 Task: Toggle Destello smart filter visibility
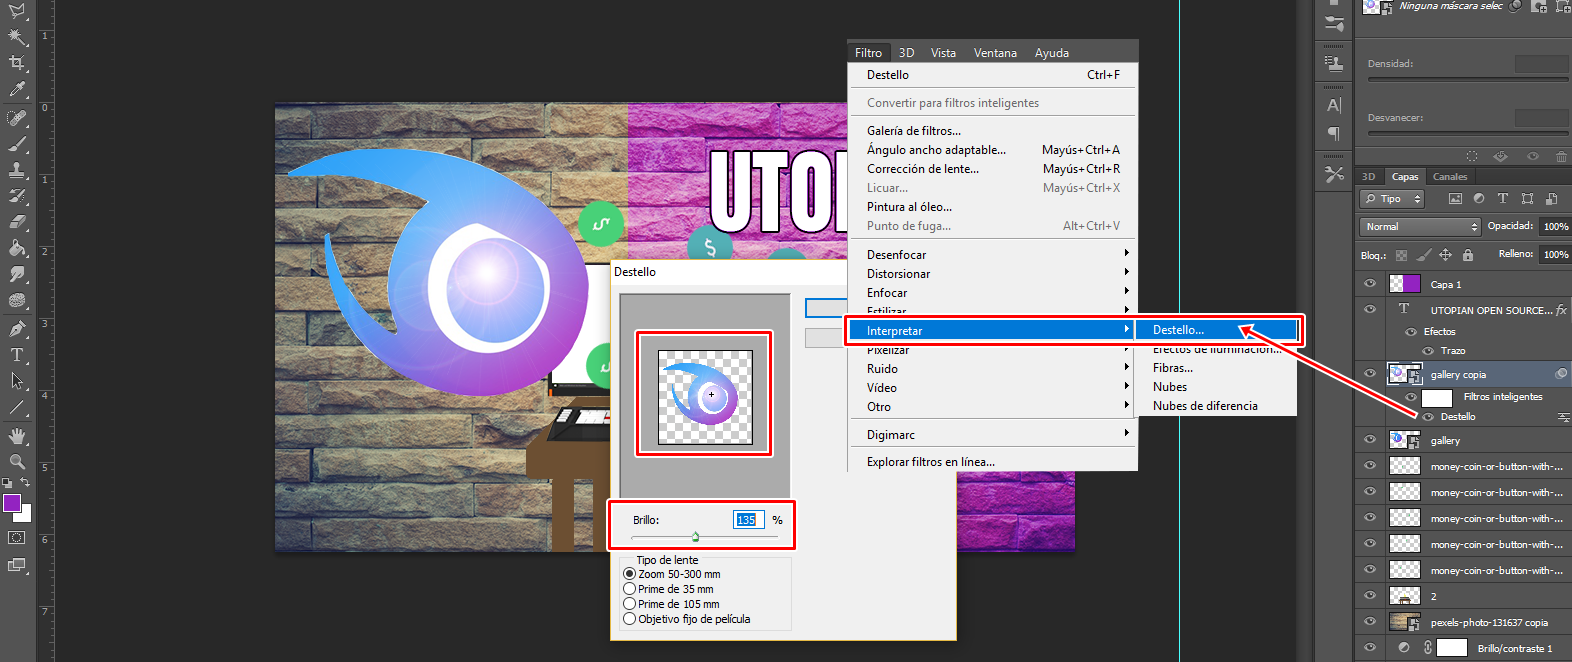click(x=1428, y=417)
